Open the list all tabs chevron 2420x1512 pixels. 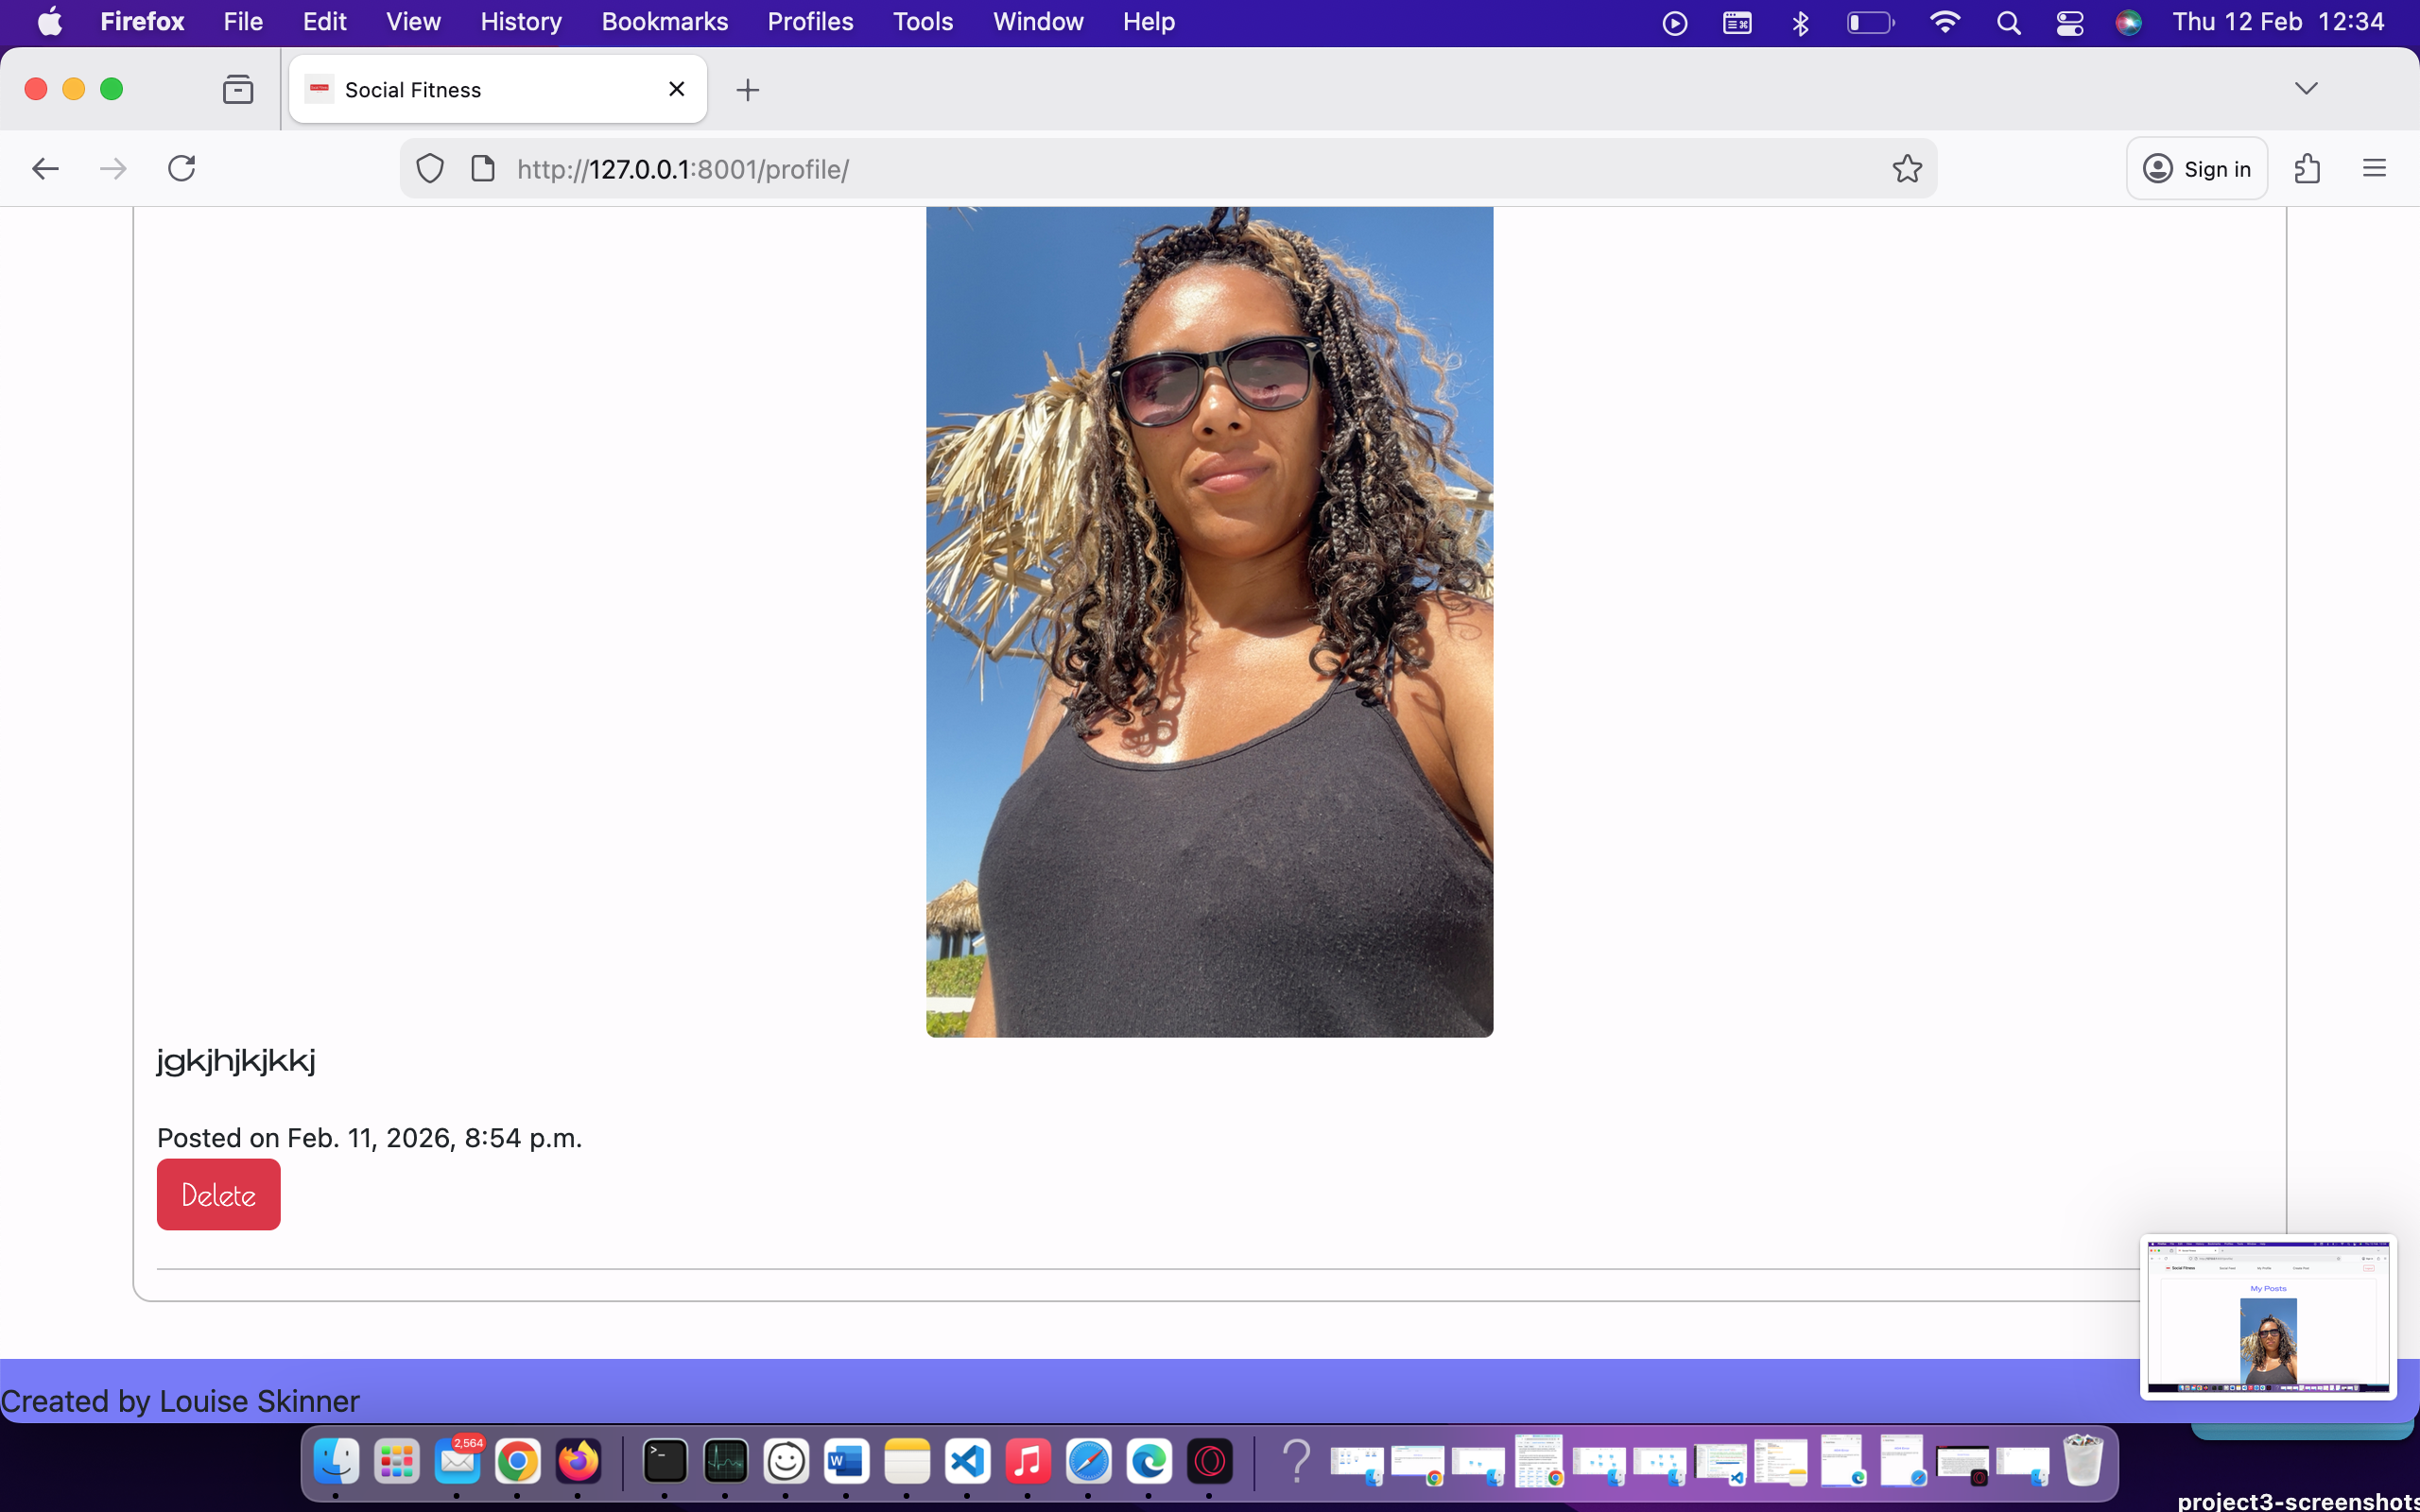tap(2307, 88)
